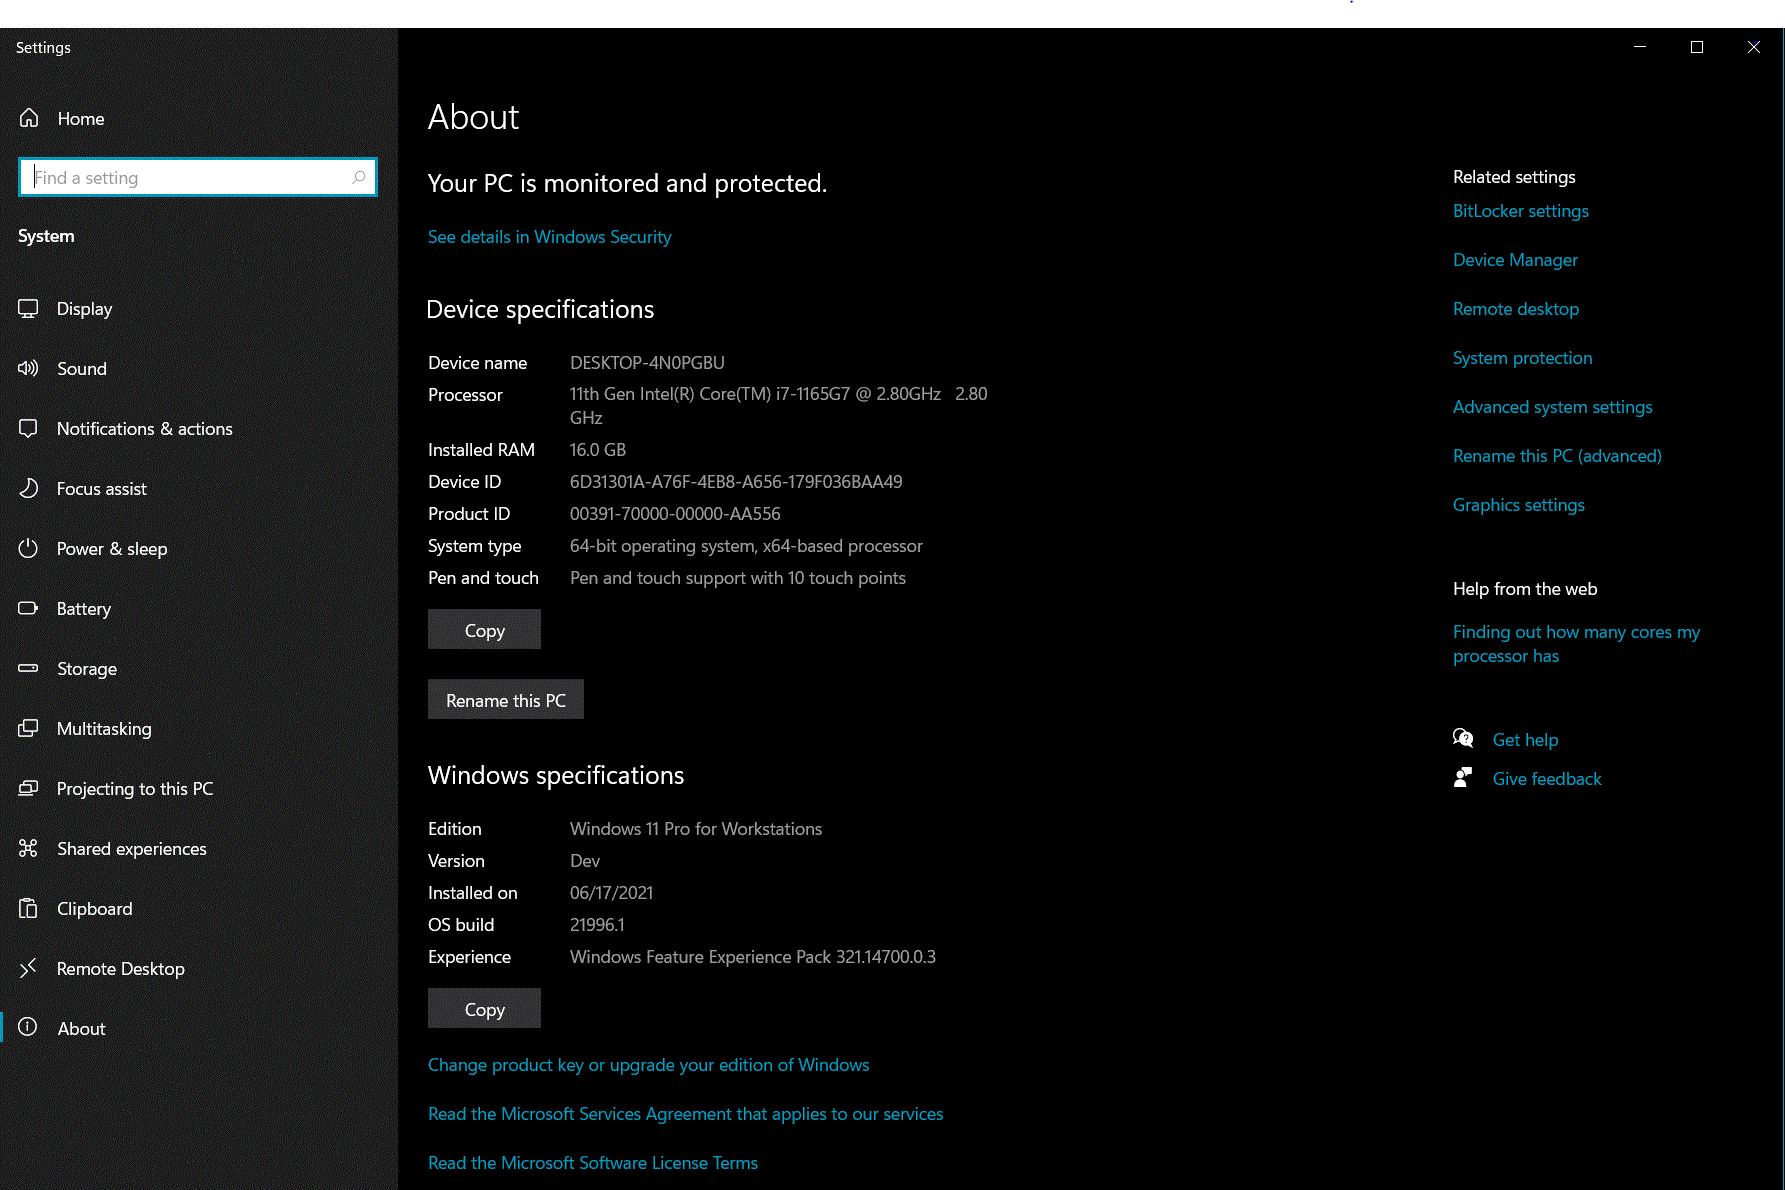Click the search magnifier icon
The image size is (1785, 1190).
(x=359, y=177)
